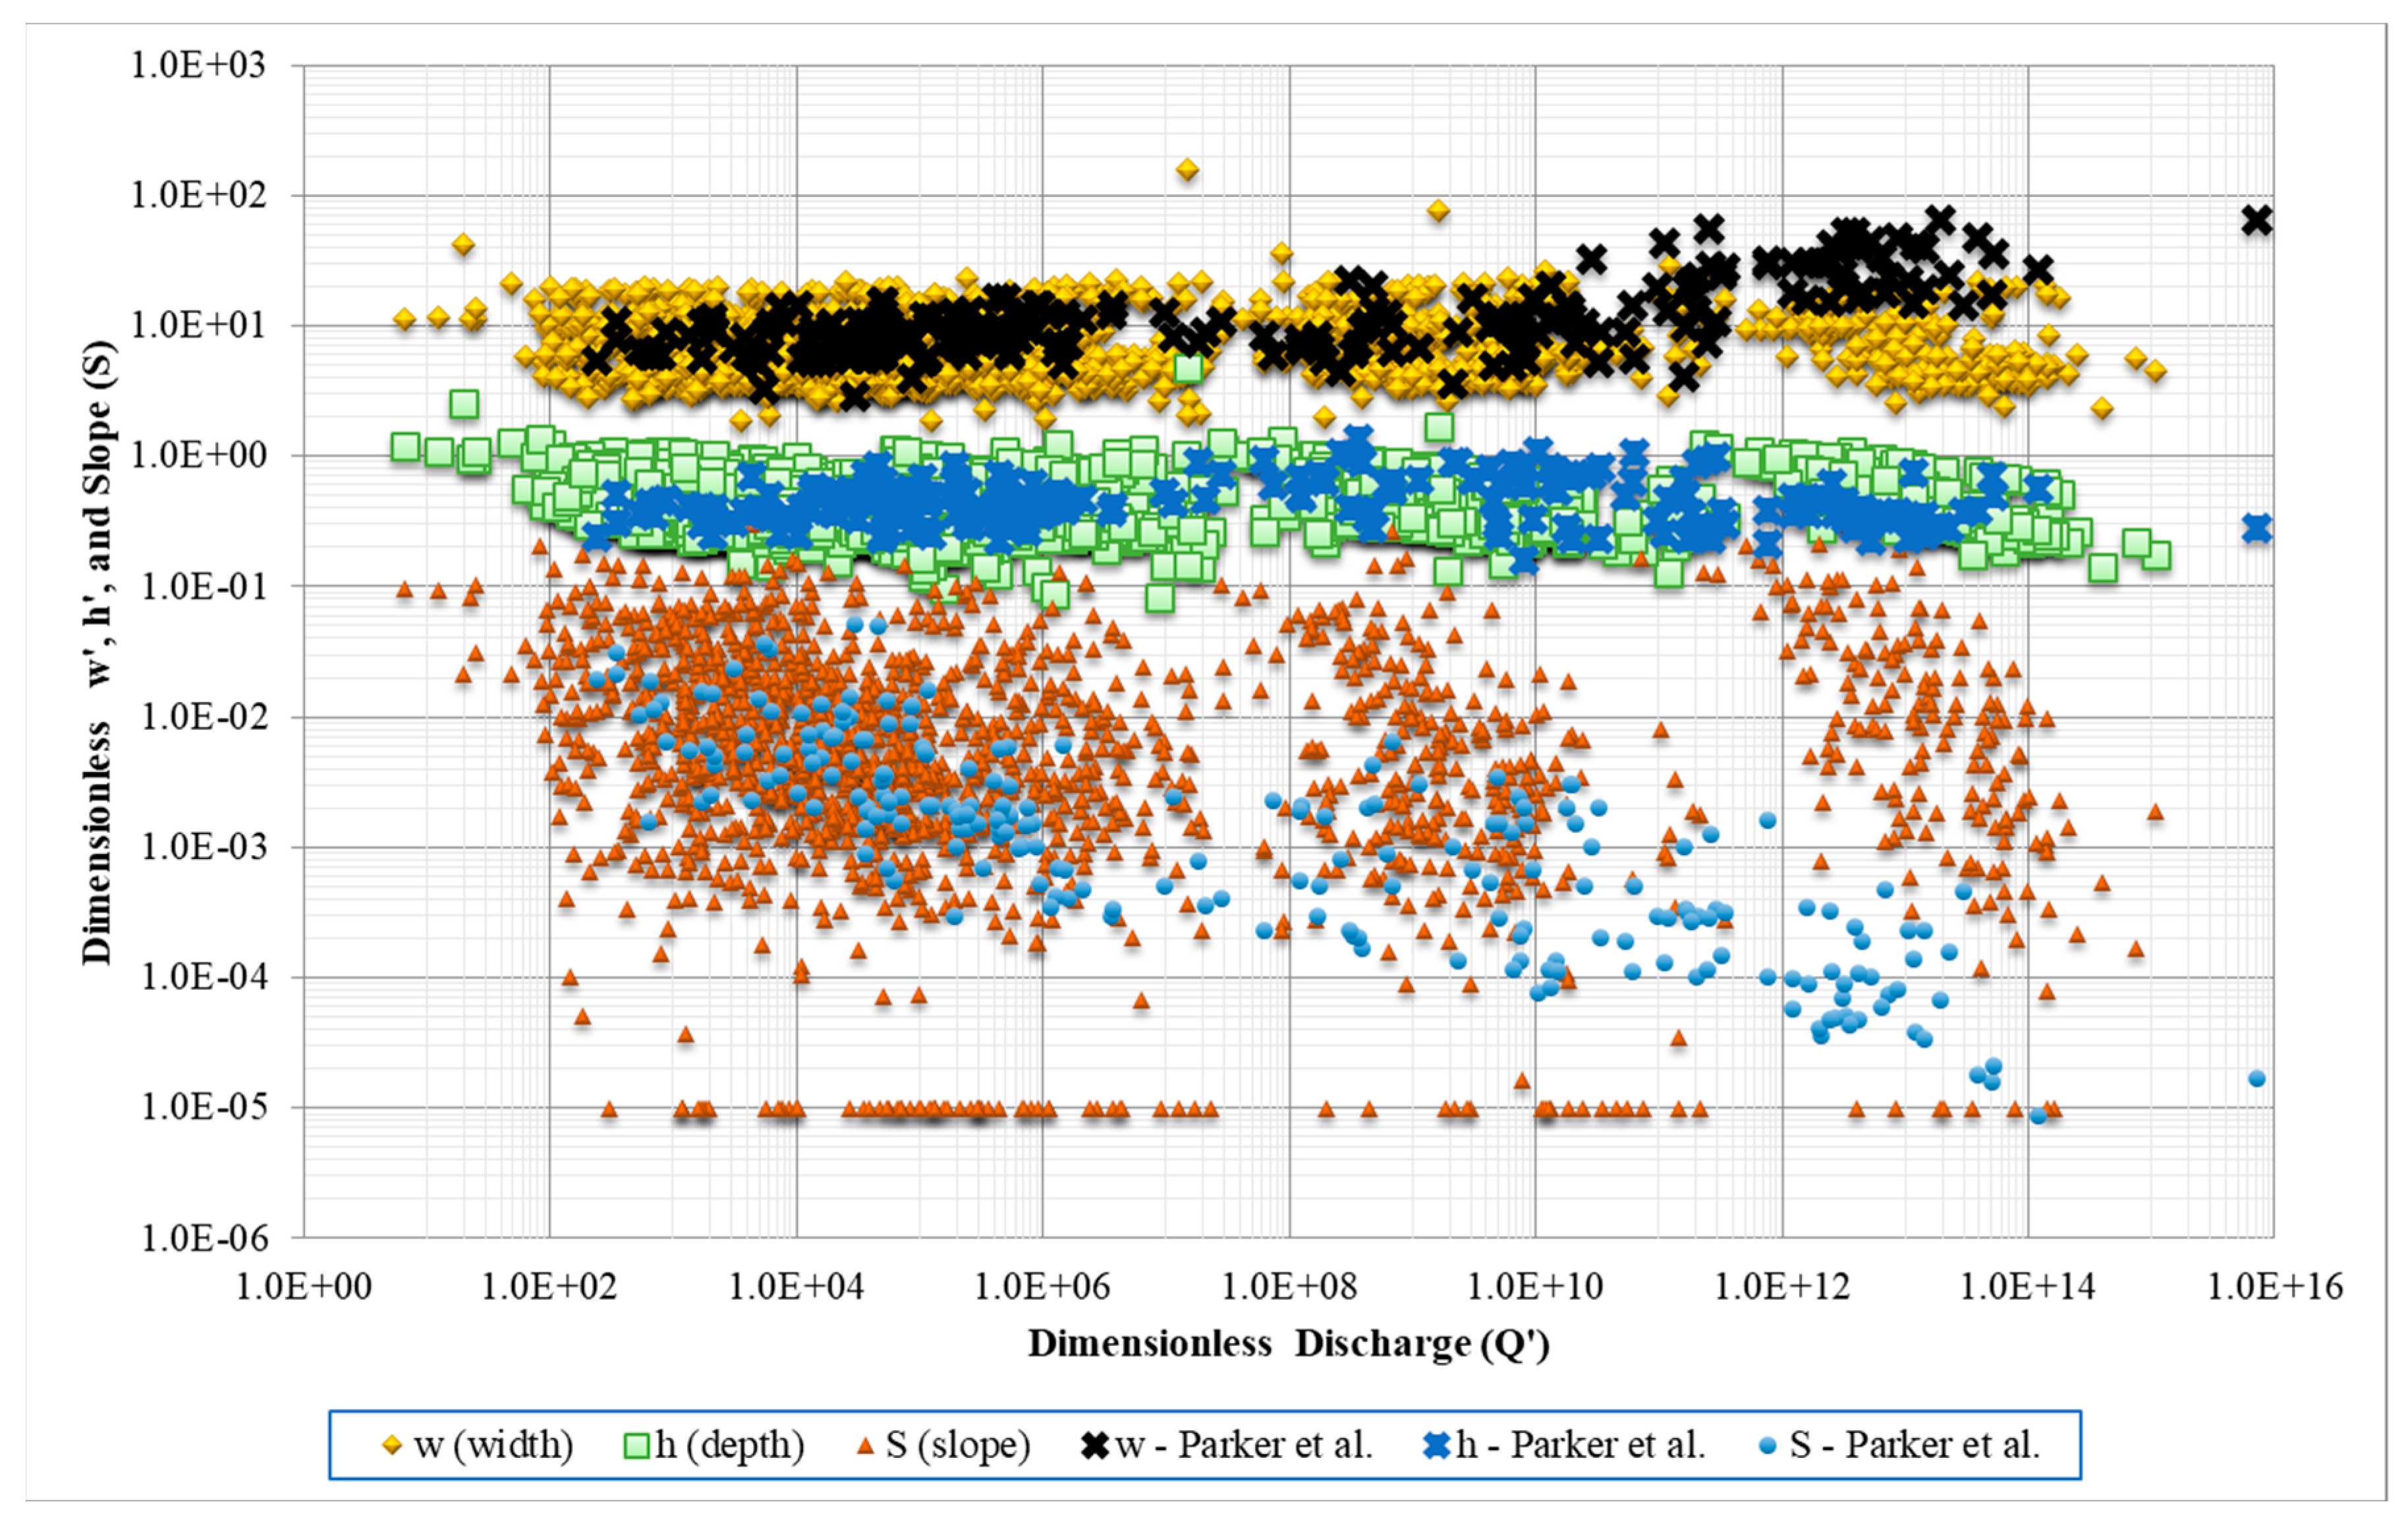Click the 1.0E+03 y-axis tick label

click(x=199, y=66)
